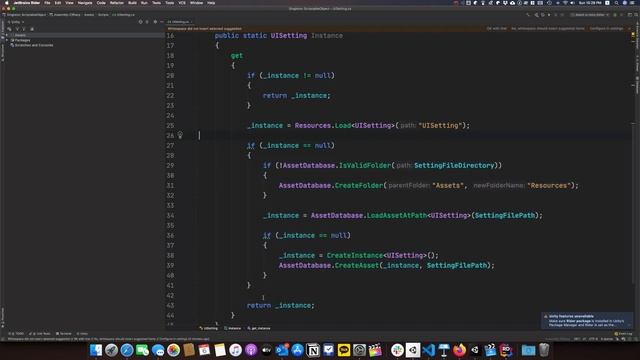This screenshot has height=360, width=640.
Task: Open the Refactor menu
Action: tap(117, 3)
